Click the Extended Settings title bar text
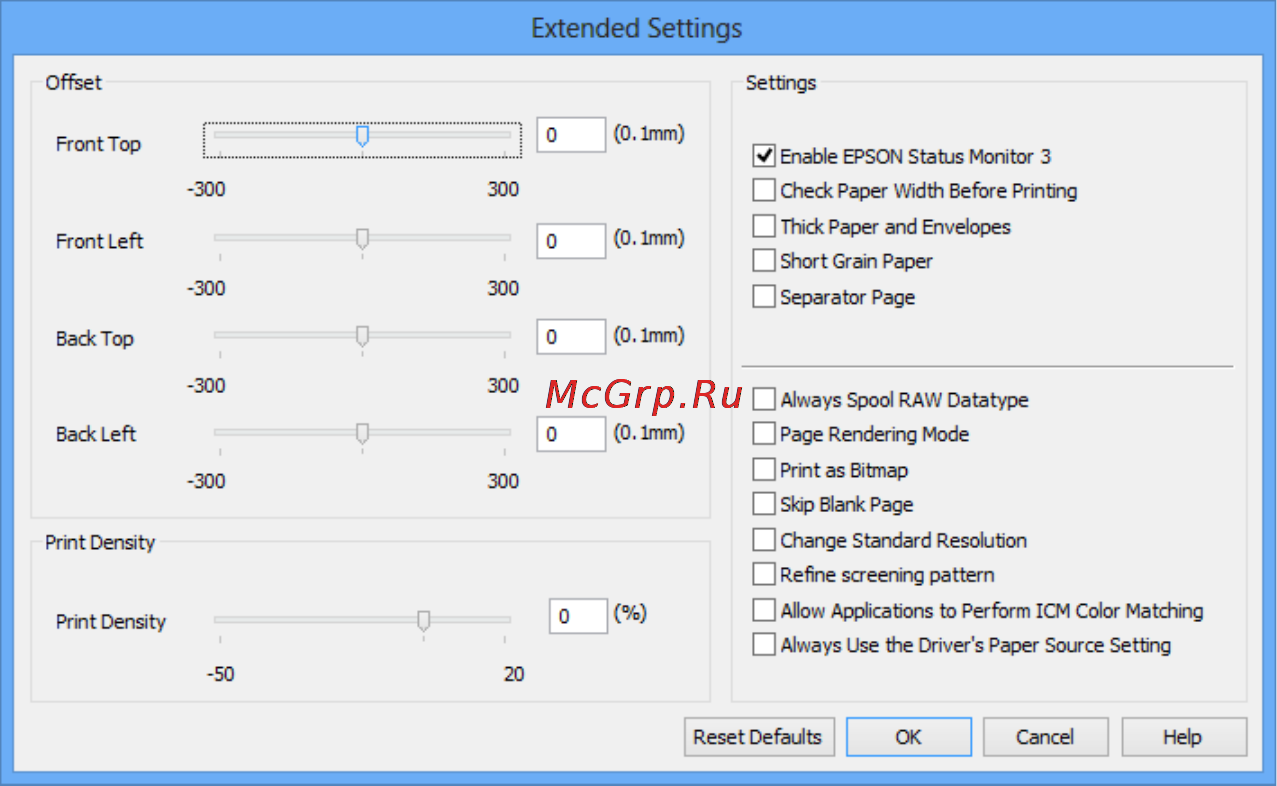 pyautogui.click(x=637, y=27)
